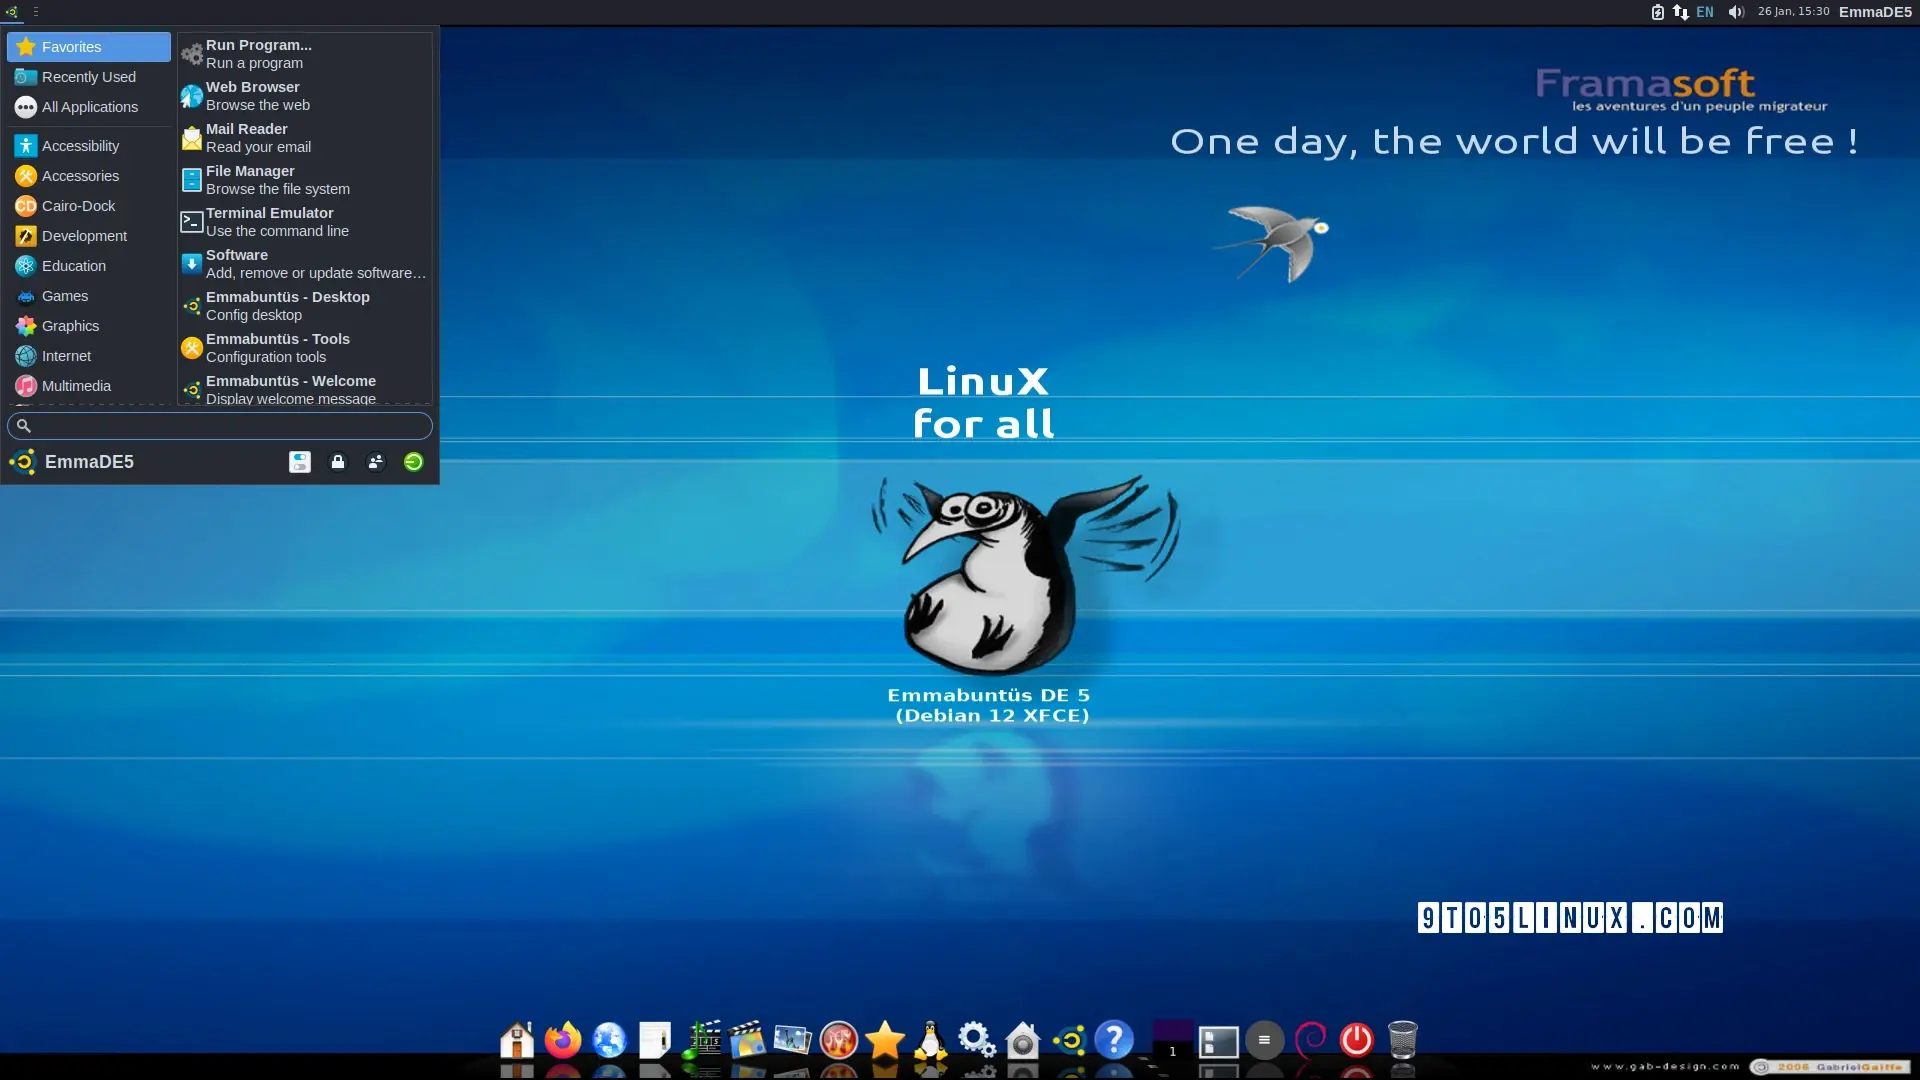This screenshot has height=1080, width=1920.
Task: Click the Debian swirl dock icon
Action: pos(1310,1040)
